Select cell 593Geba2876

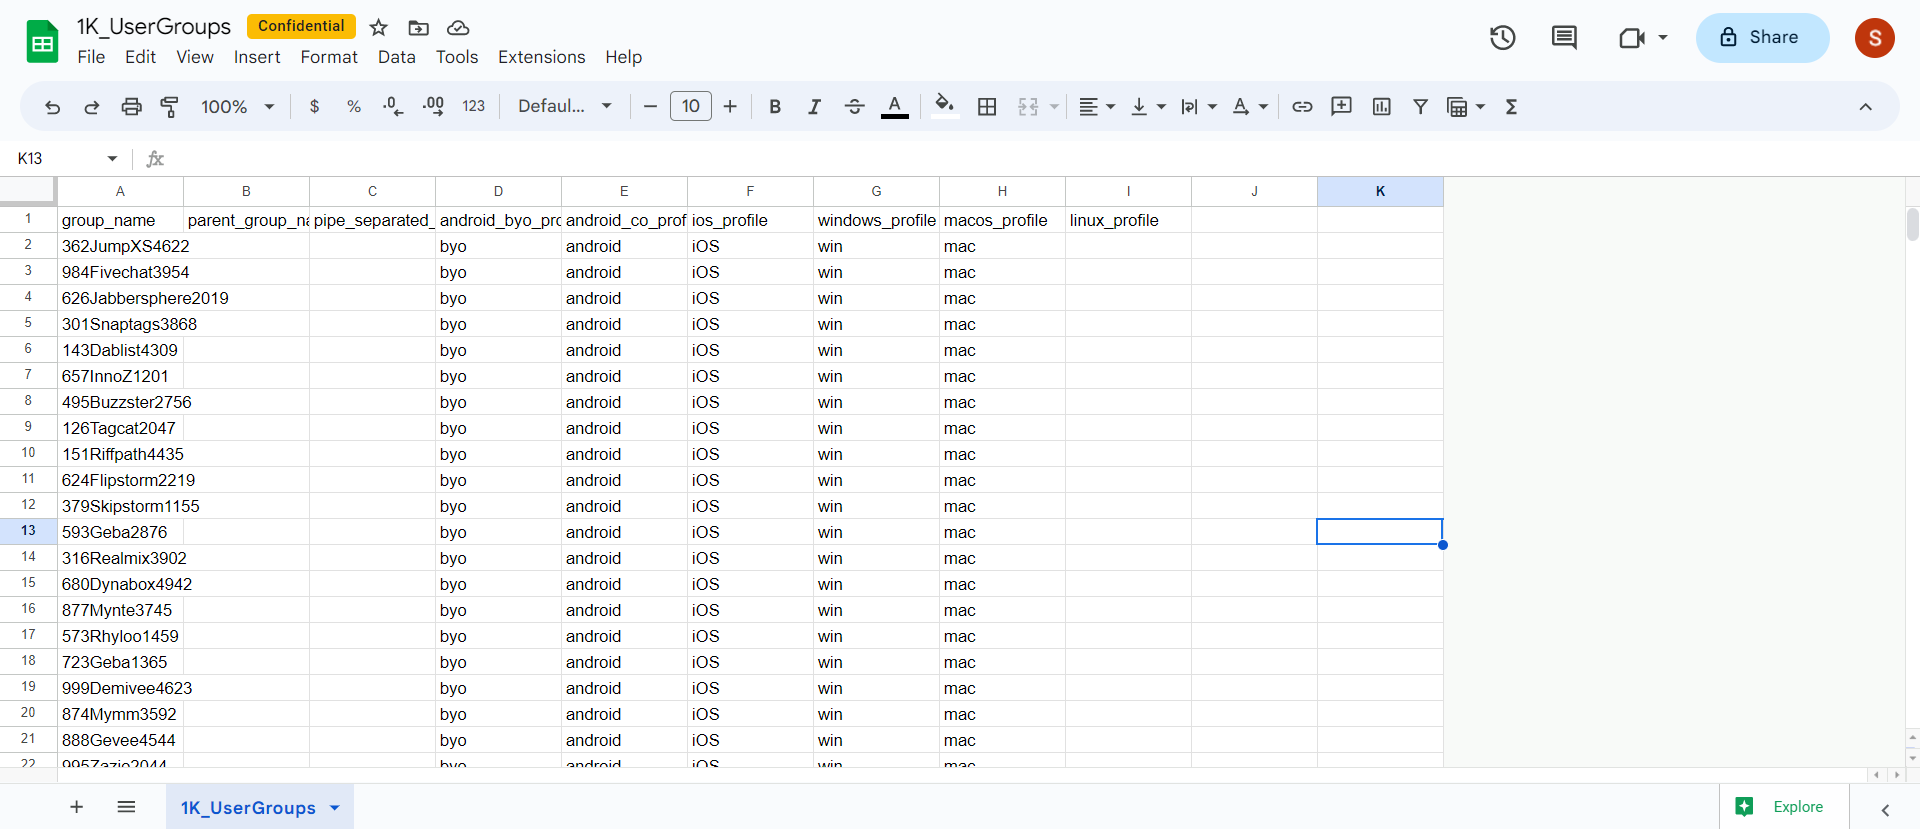[120, 532]
